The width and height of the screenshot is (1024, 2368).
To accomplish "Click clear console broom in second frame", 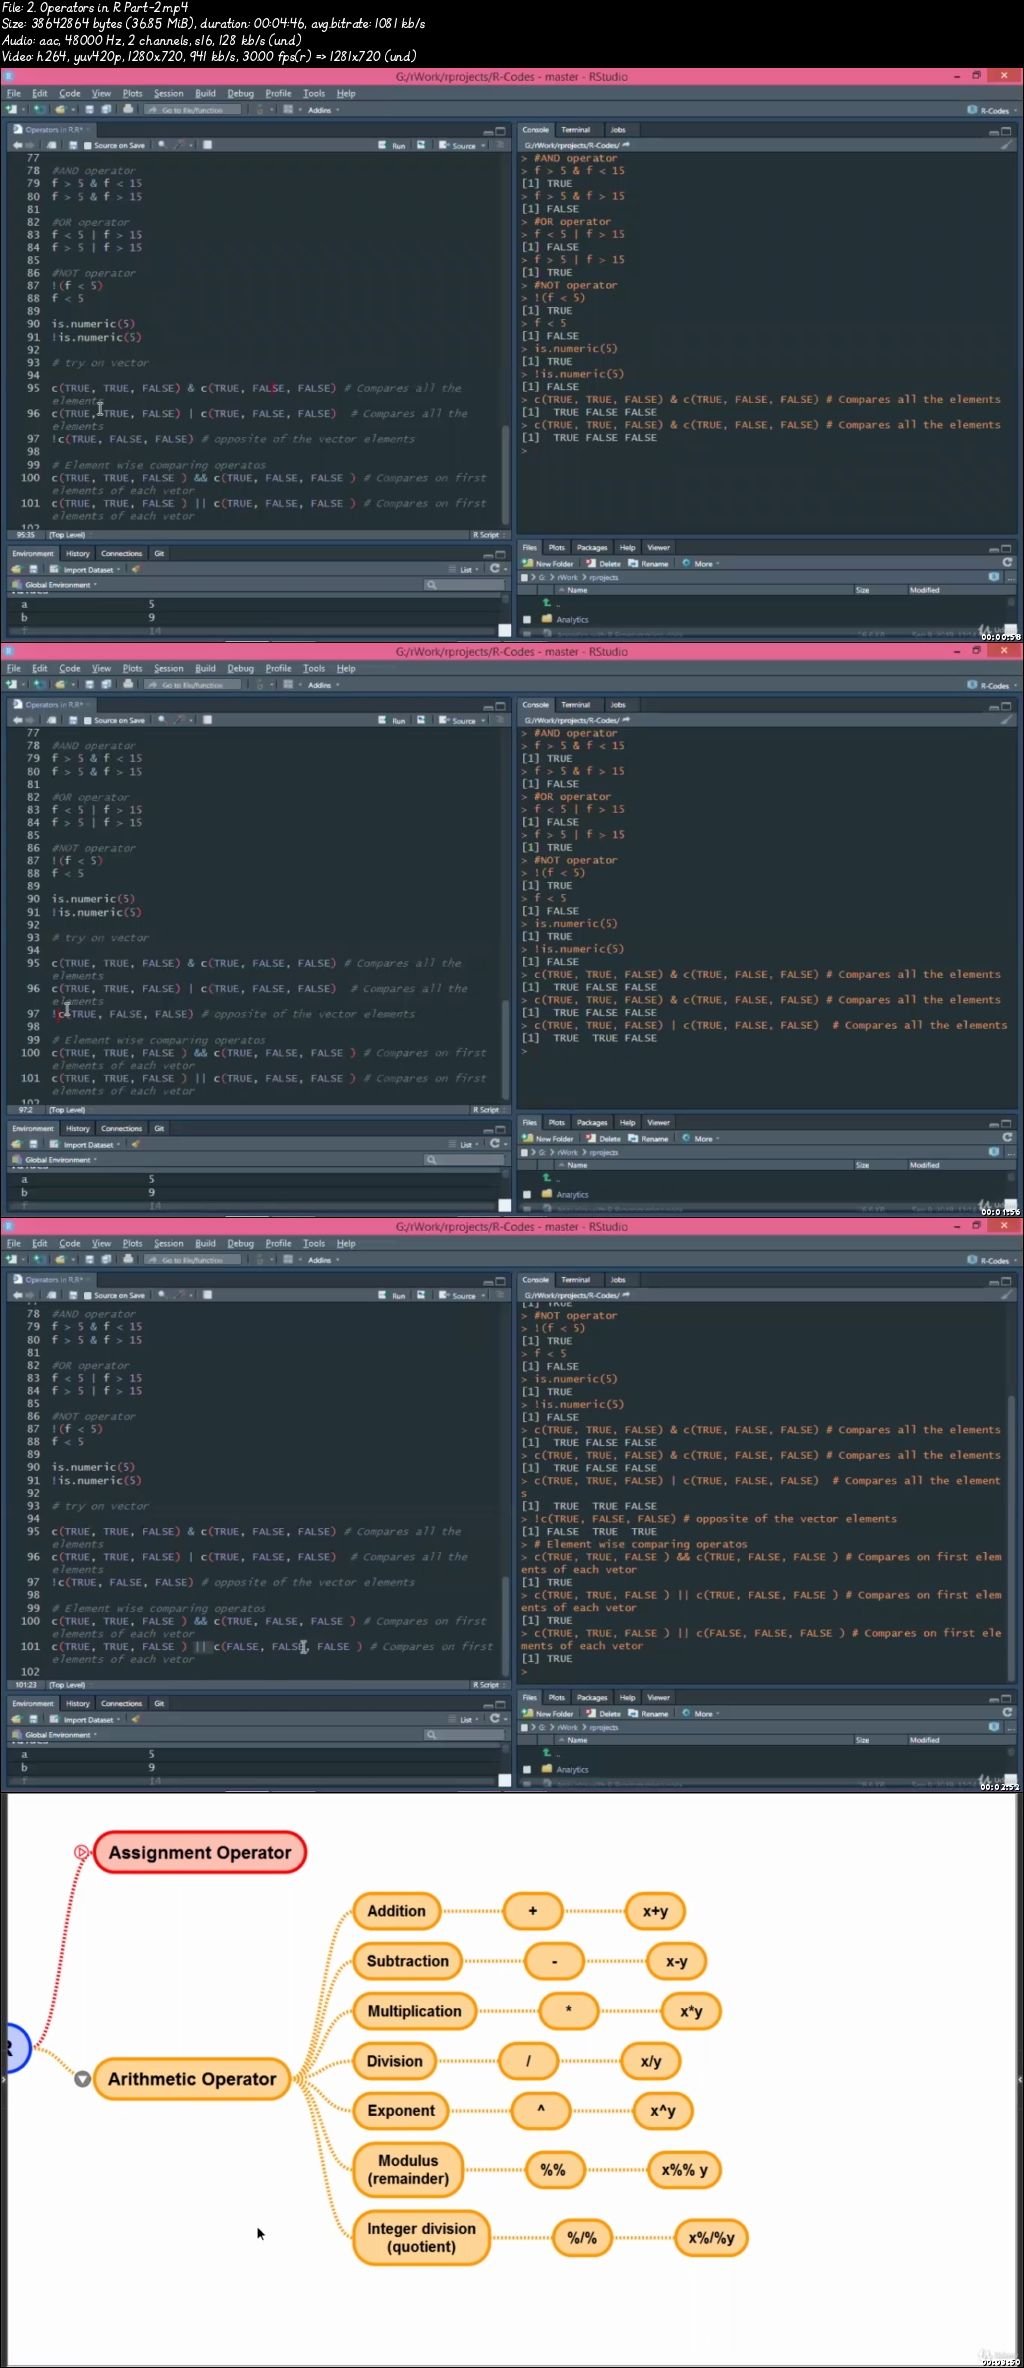I will (x=1007, y=720).
